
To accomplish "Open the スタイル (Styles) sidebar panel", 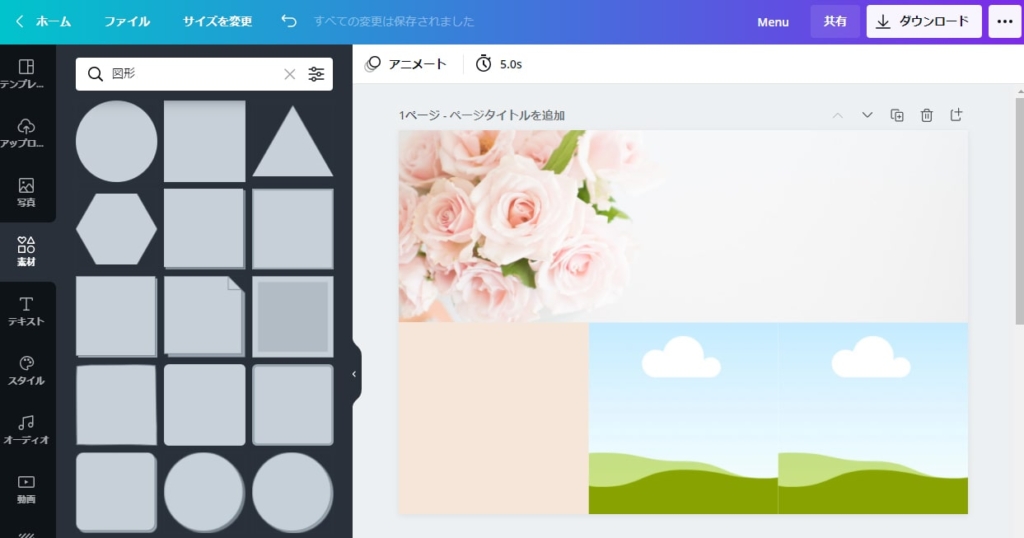I will point(27,370).
